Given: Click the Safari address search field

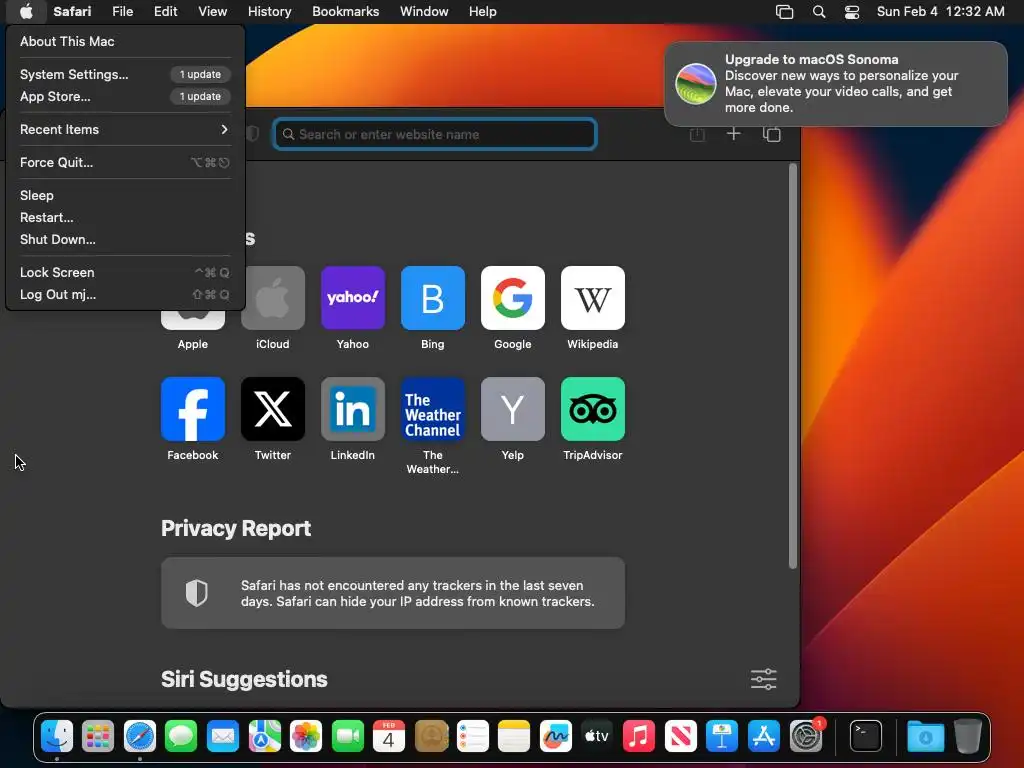Looking at the screenshot, I should pos(435,134).
